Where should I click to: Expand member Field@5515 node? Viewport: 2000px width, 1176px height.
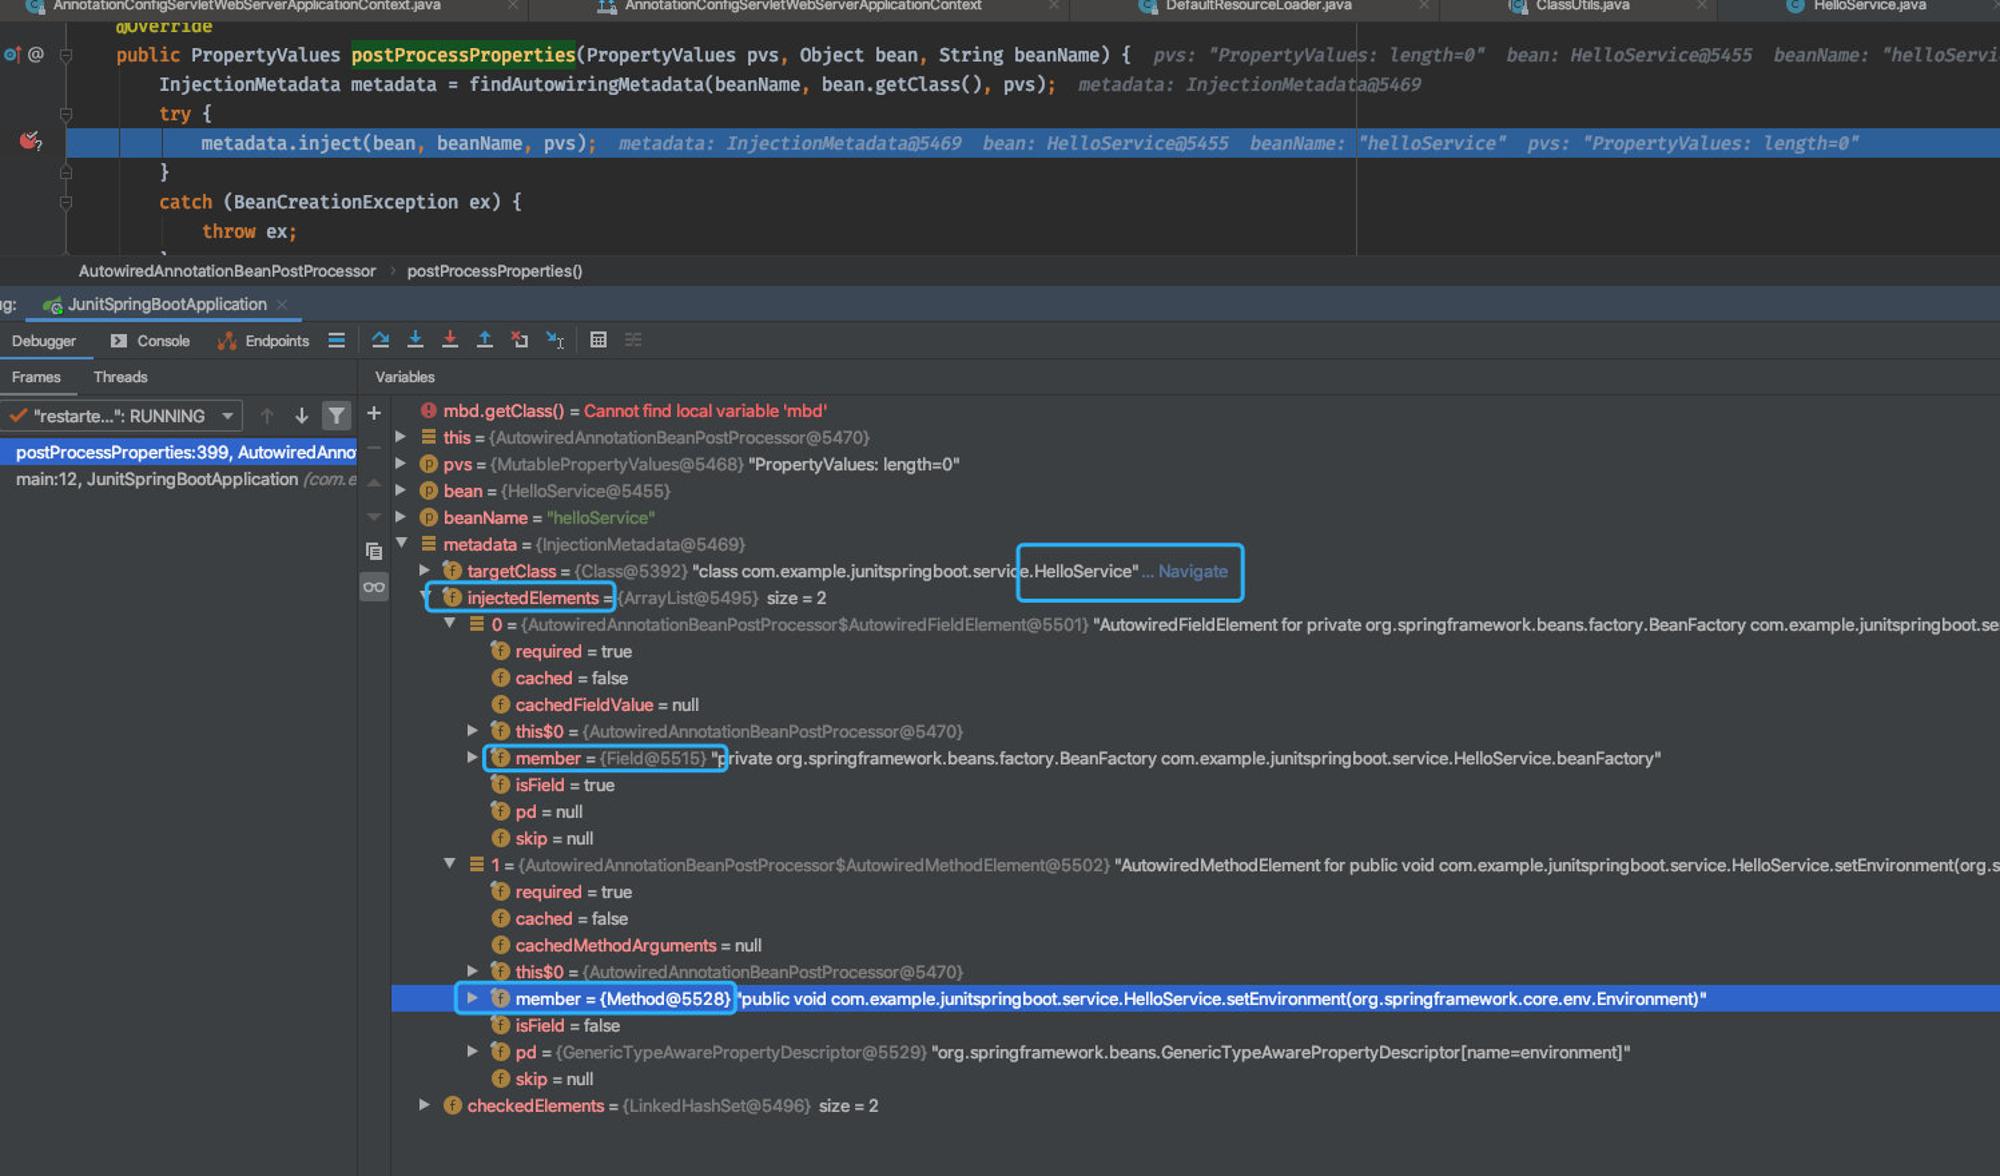pyautogui.click(x=472, y=757)
